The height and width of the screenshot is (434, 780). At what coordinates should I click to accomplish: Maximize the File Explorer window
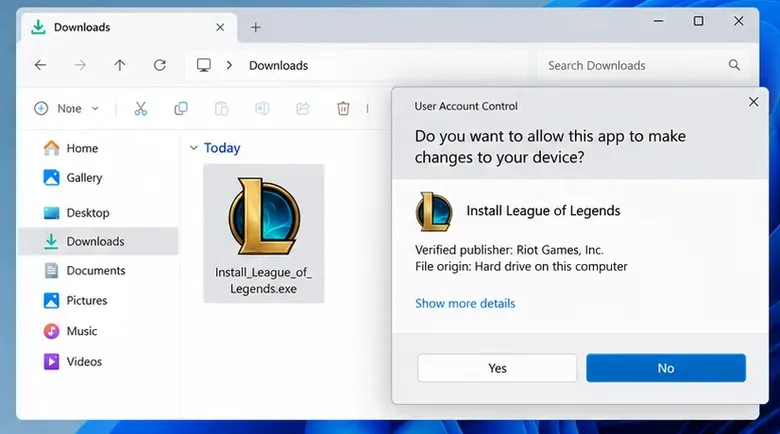[698, 21]
